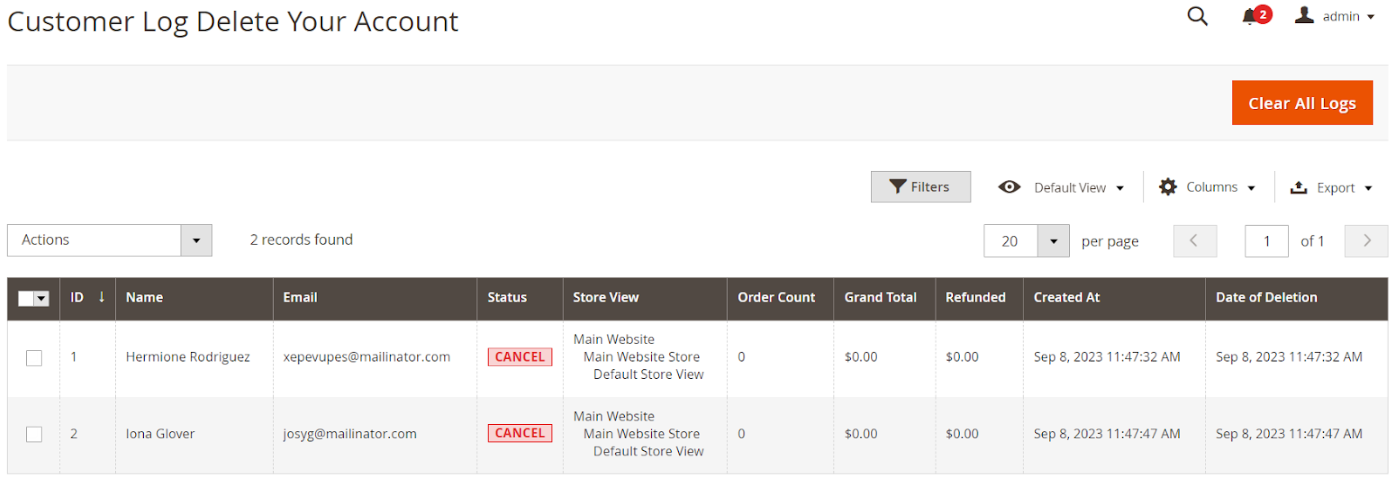Click the admin user account icon

[1304, 16]
